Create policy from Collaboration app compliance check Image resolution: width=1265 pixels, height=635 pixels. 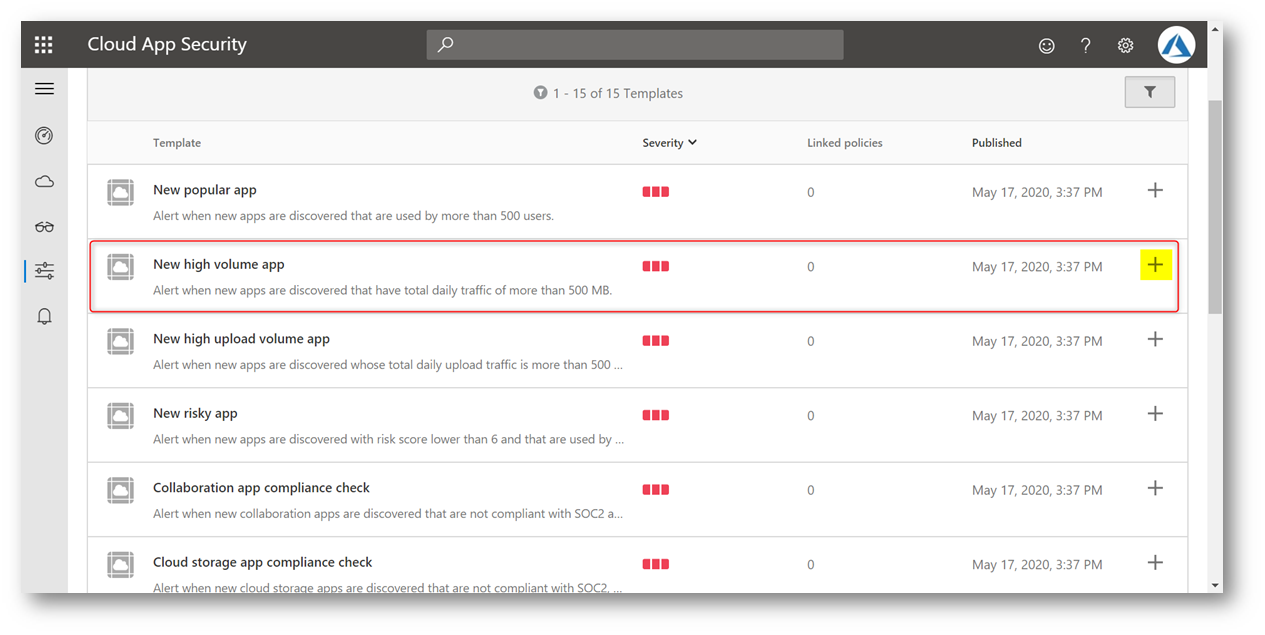point(1155,488)
